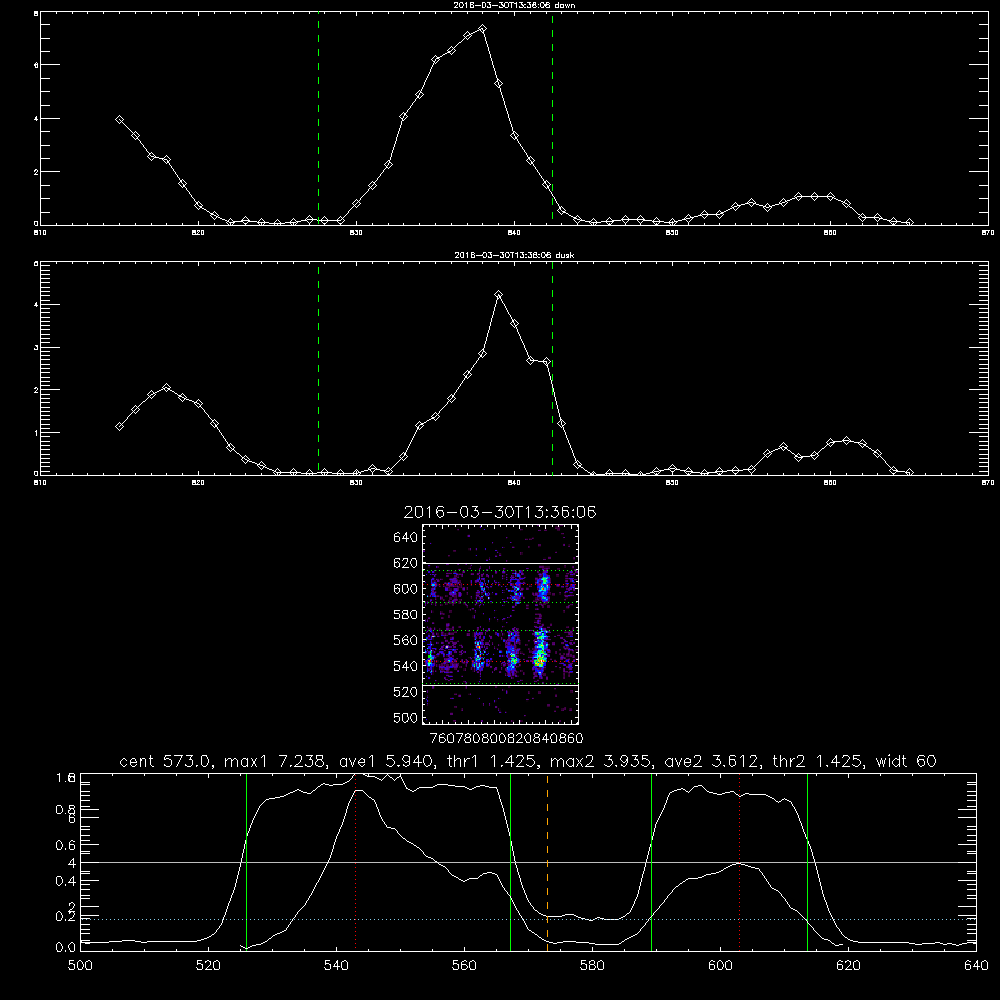The width and height of the screenshot is (1000, 1000).
Task: Click the green vertical line near 614 in bottom plot
Action: click(x=807, y=862)
